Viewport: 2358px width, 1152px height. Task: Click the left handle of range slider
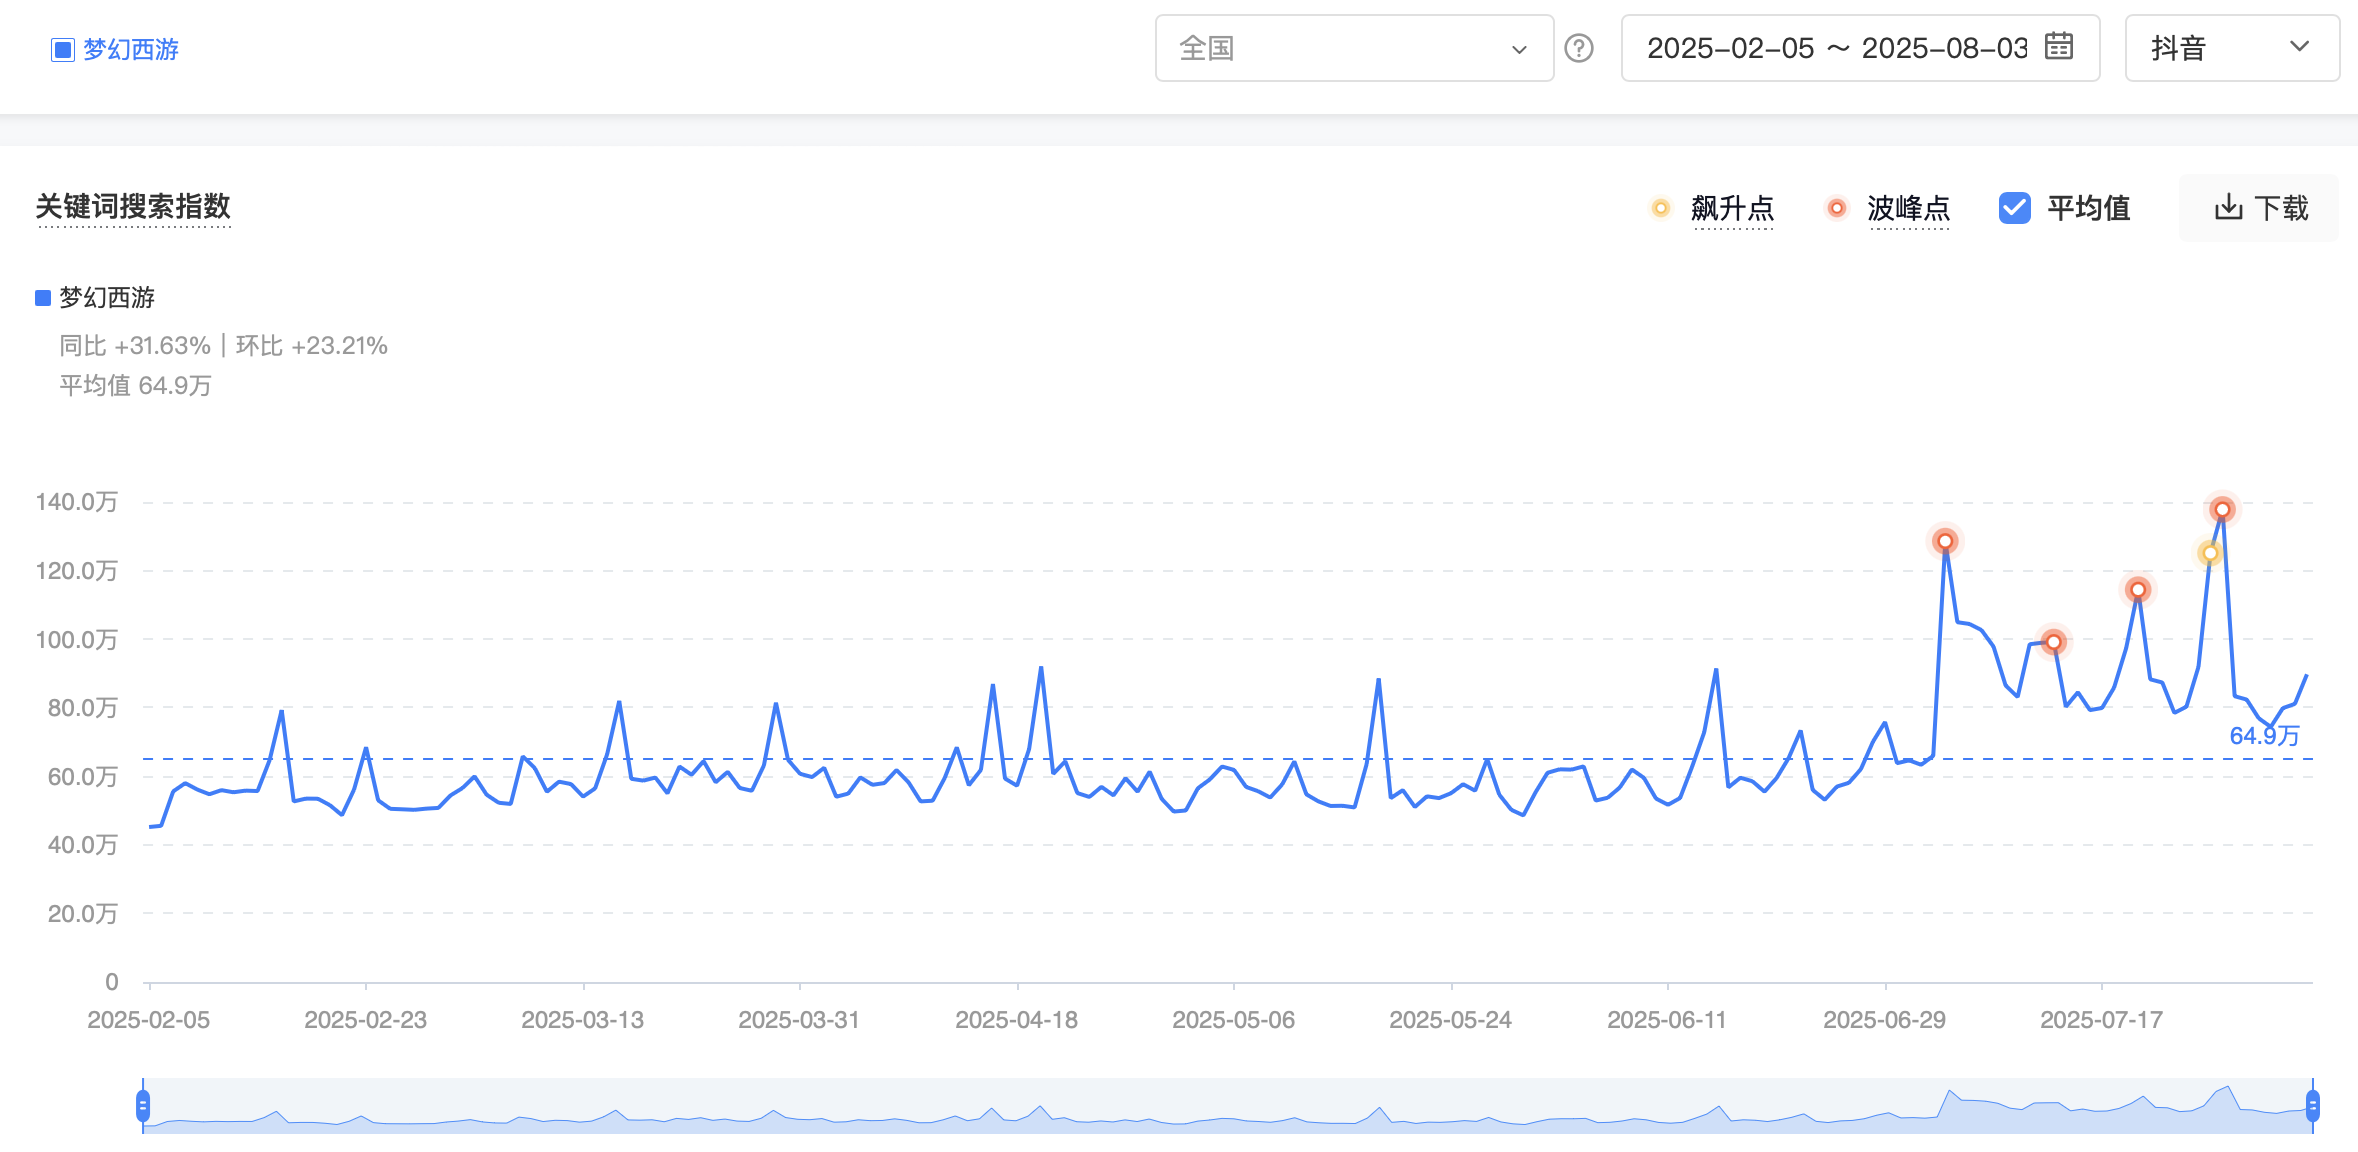pos(143,1106)
